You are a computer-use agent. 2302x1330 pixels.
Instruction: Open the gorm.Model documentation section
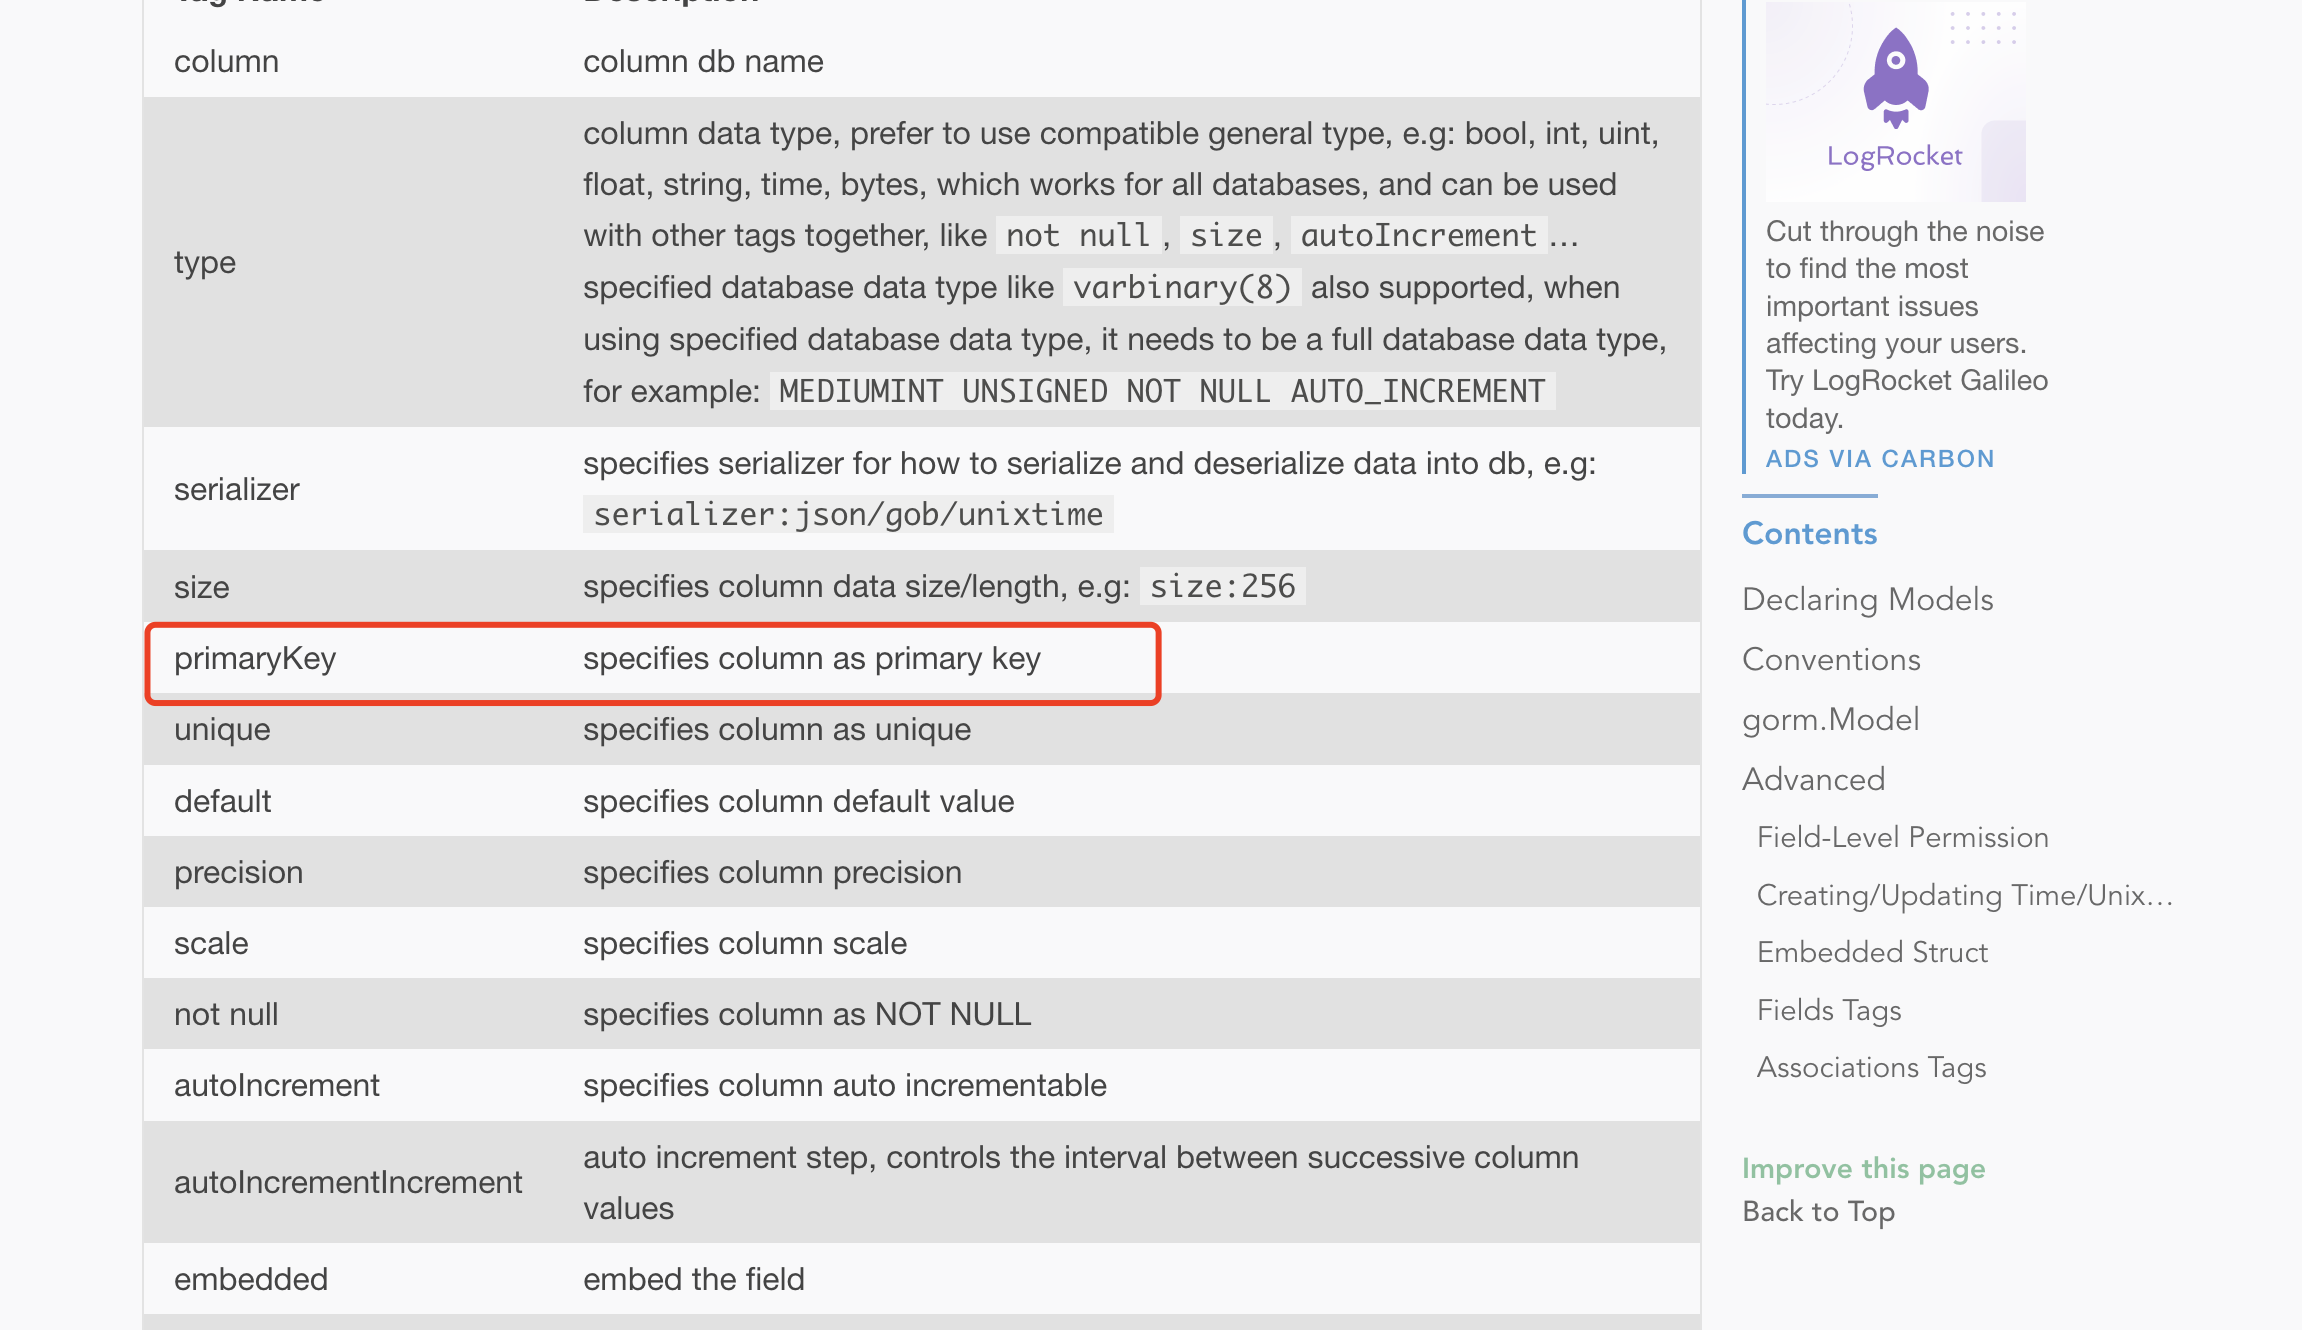point(1830,719)
